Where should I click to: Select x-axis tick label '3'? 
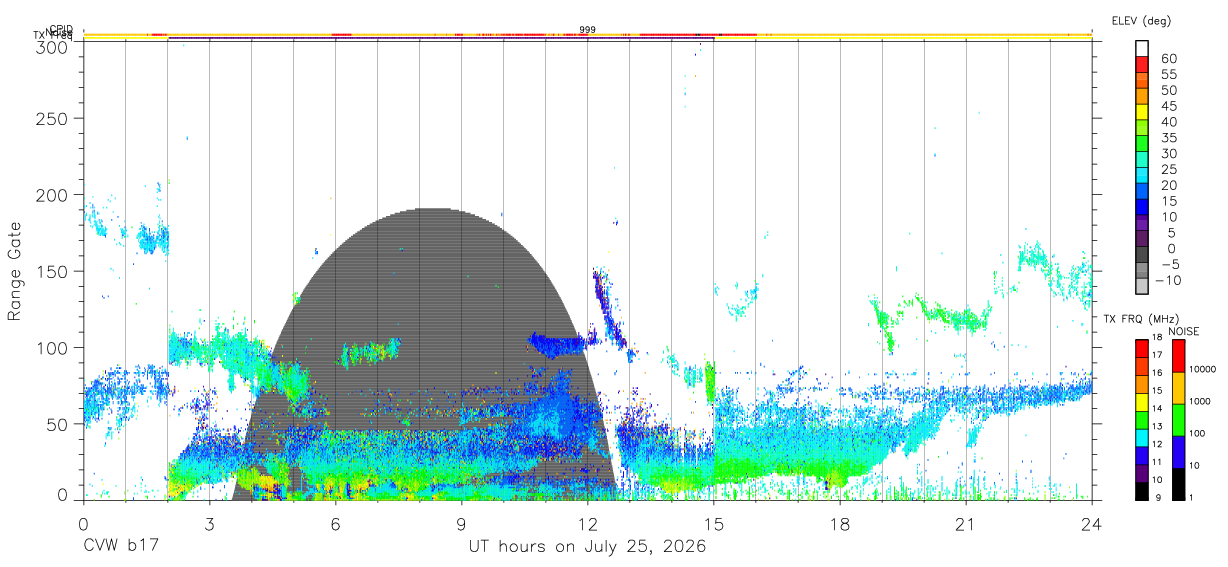pyautogui.click(x=209, y=522)
